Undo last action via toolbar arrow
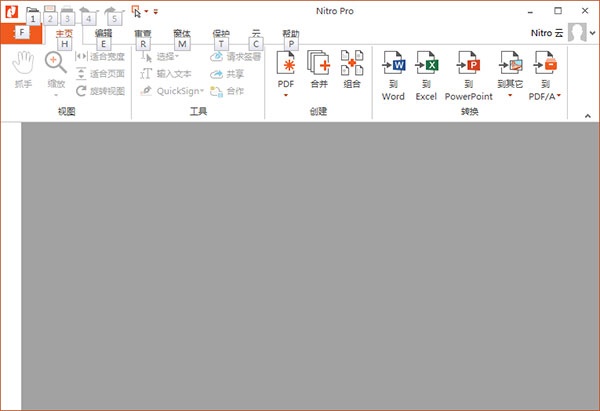 pyautogui.click(x=85, y=10)
